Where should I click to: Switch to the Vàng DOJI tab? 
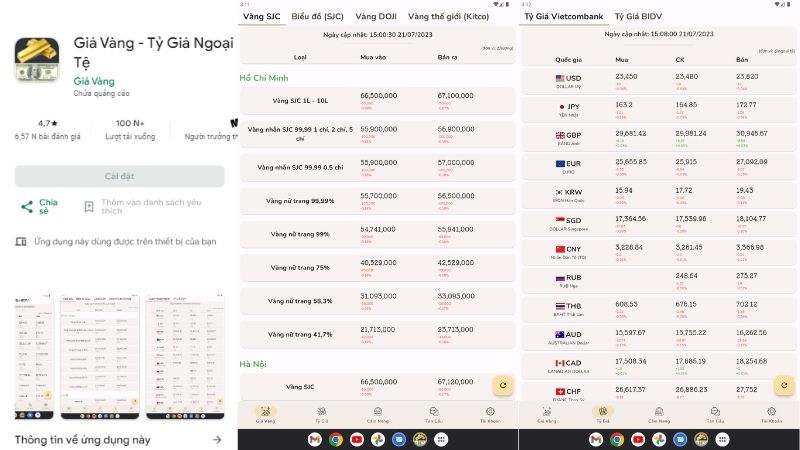click(x=376, y=16)
